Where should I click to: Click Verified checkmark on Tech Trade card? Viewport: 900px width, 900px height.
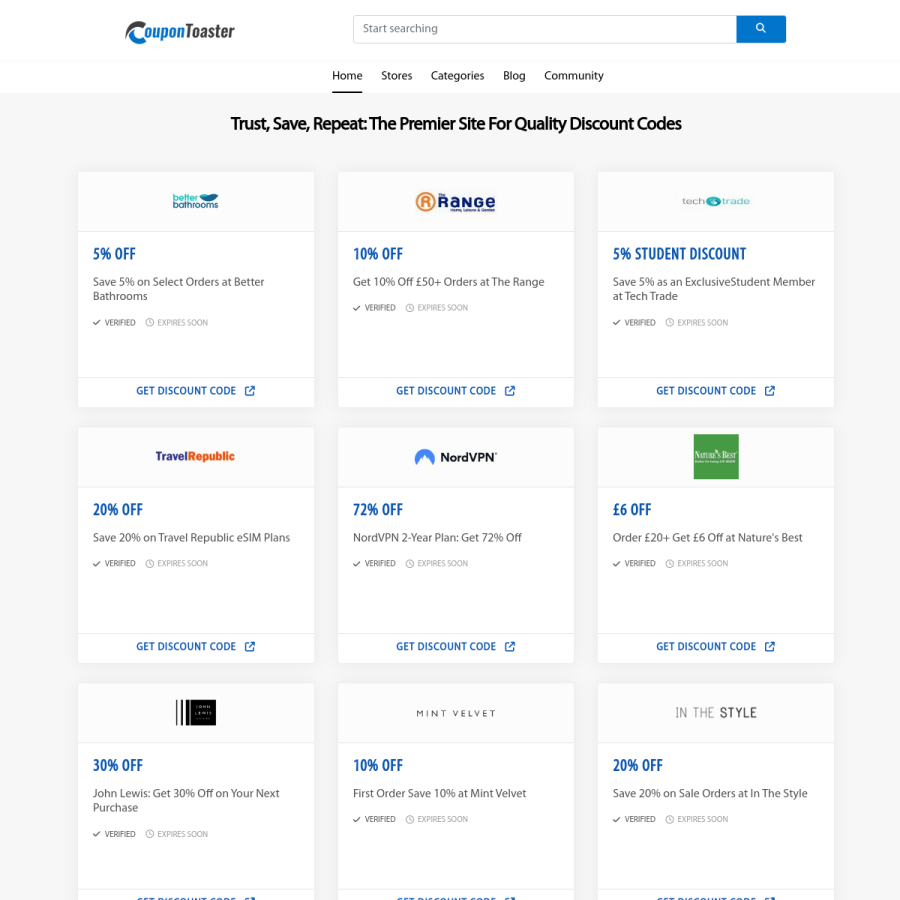[x=616, y=323]
